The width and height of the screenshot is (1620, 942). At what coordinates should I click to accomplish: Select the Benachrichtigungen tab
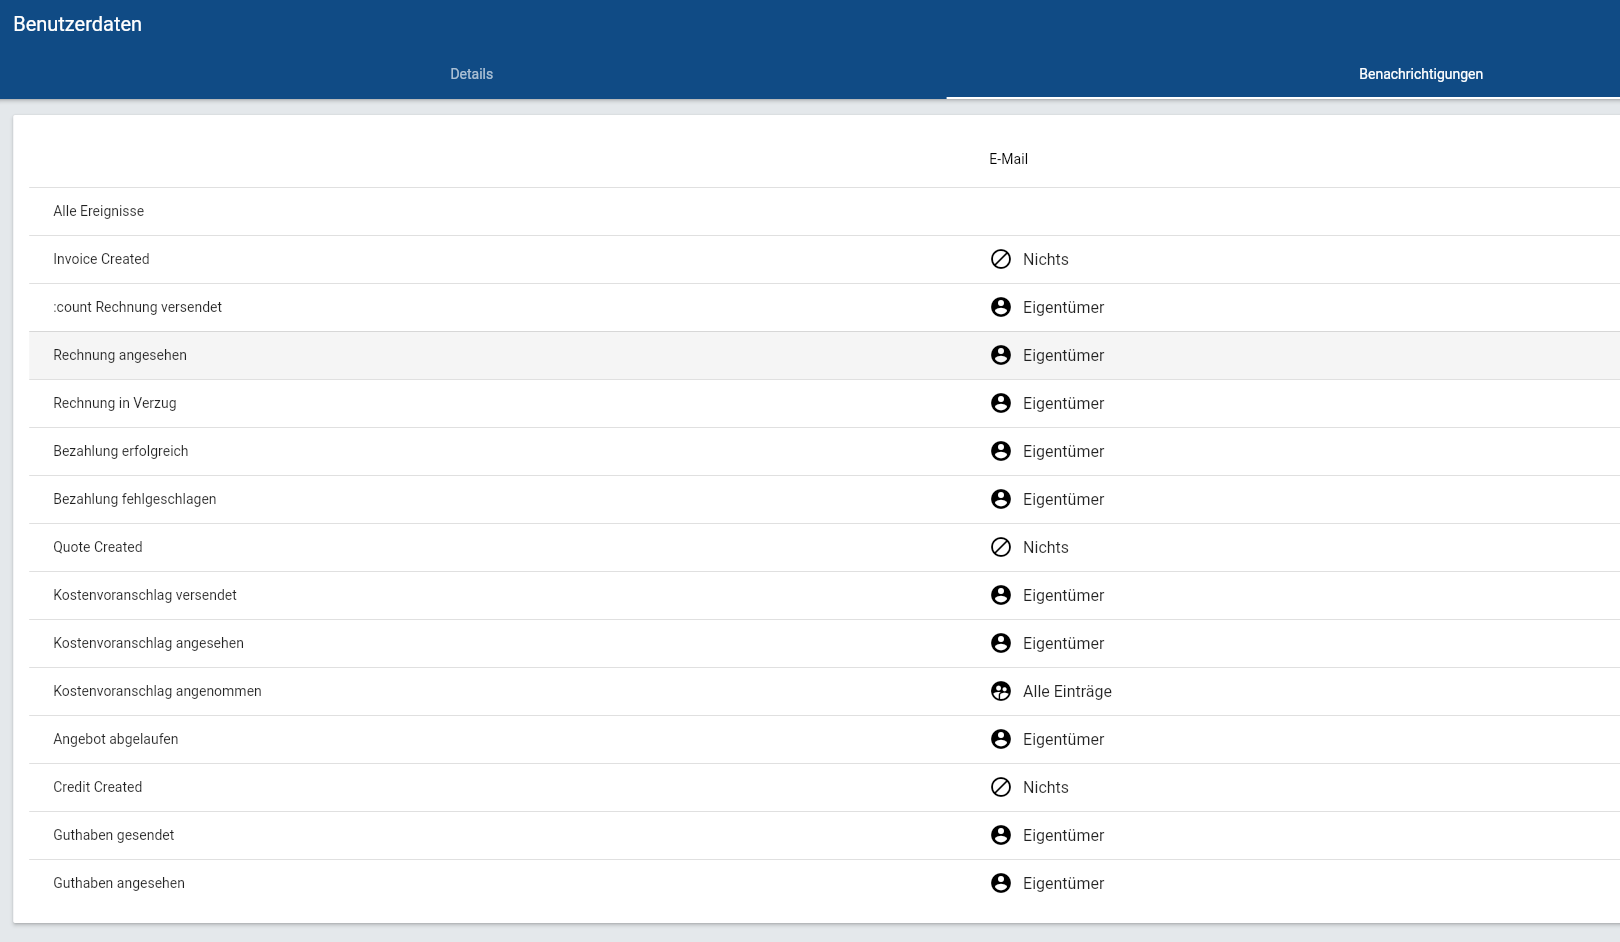click(x=1420, y=74)
